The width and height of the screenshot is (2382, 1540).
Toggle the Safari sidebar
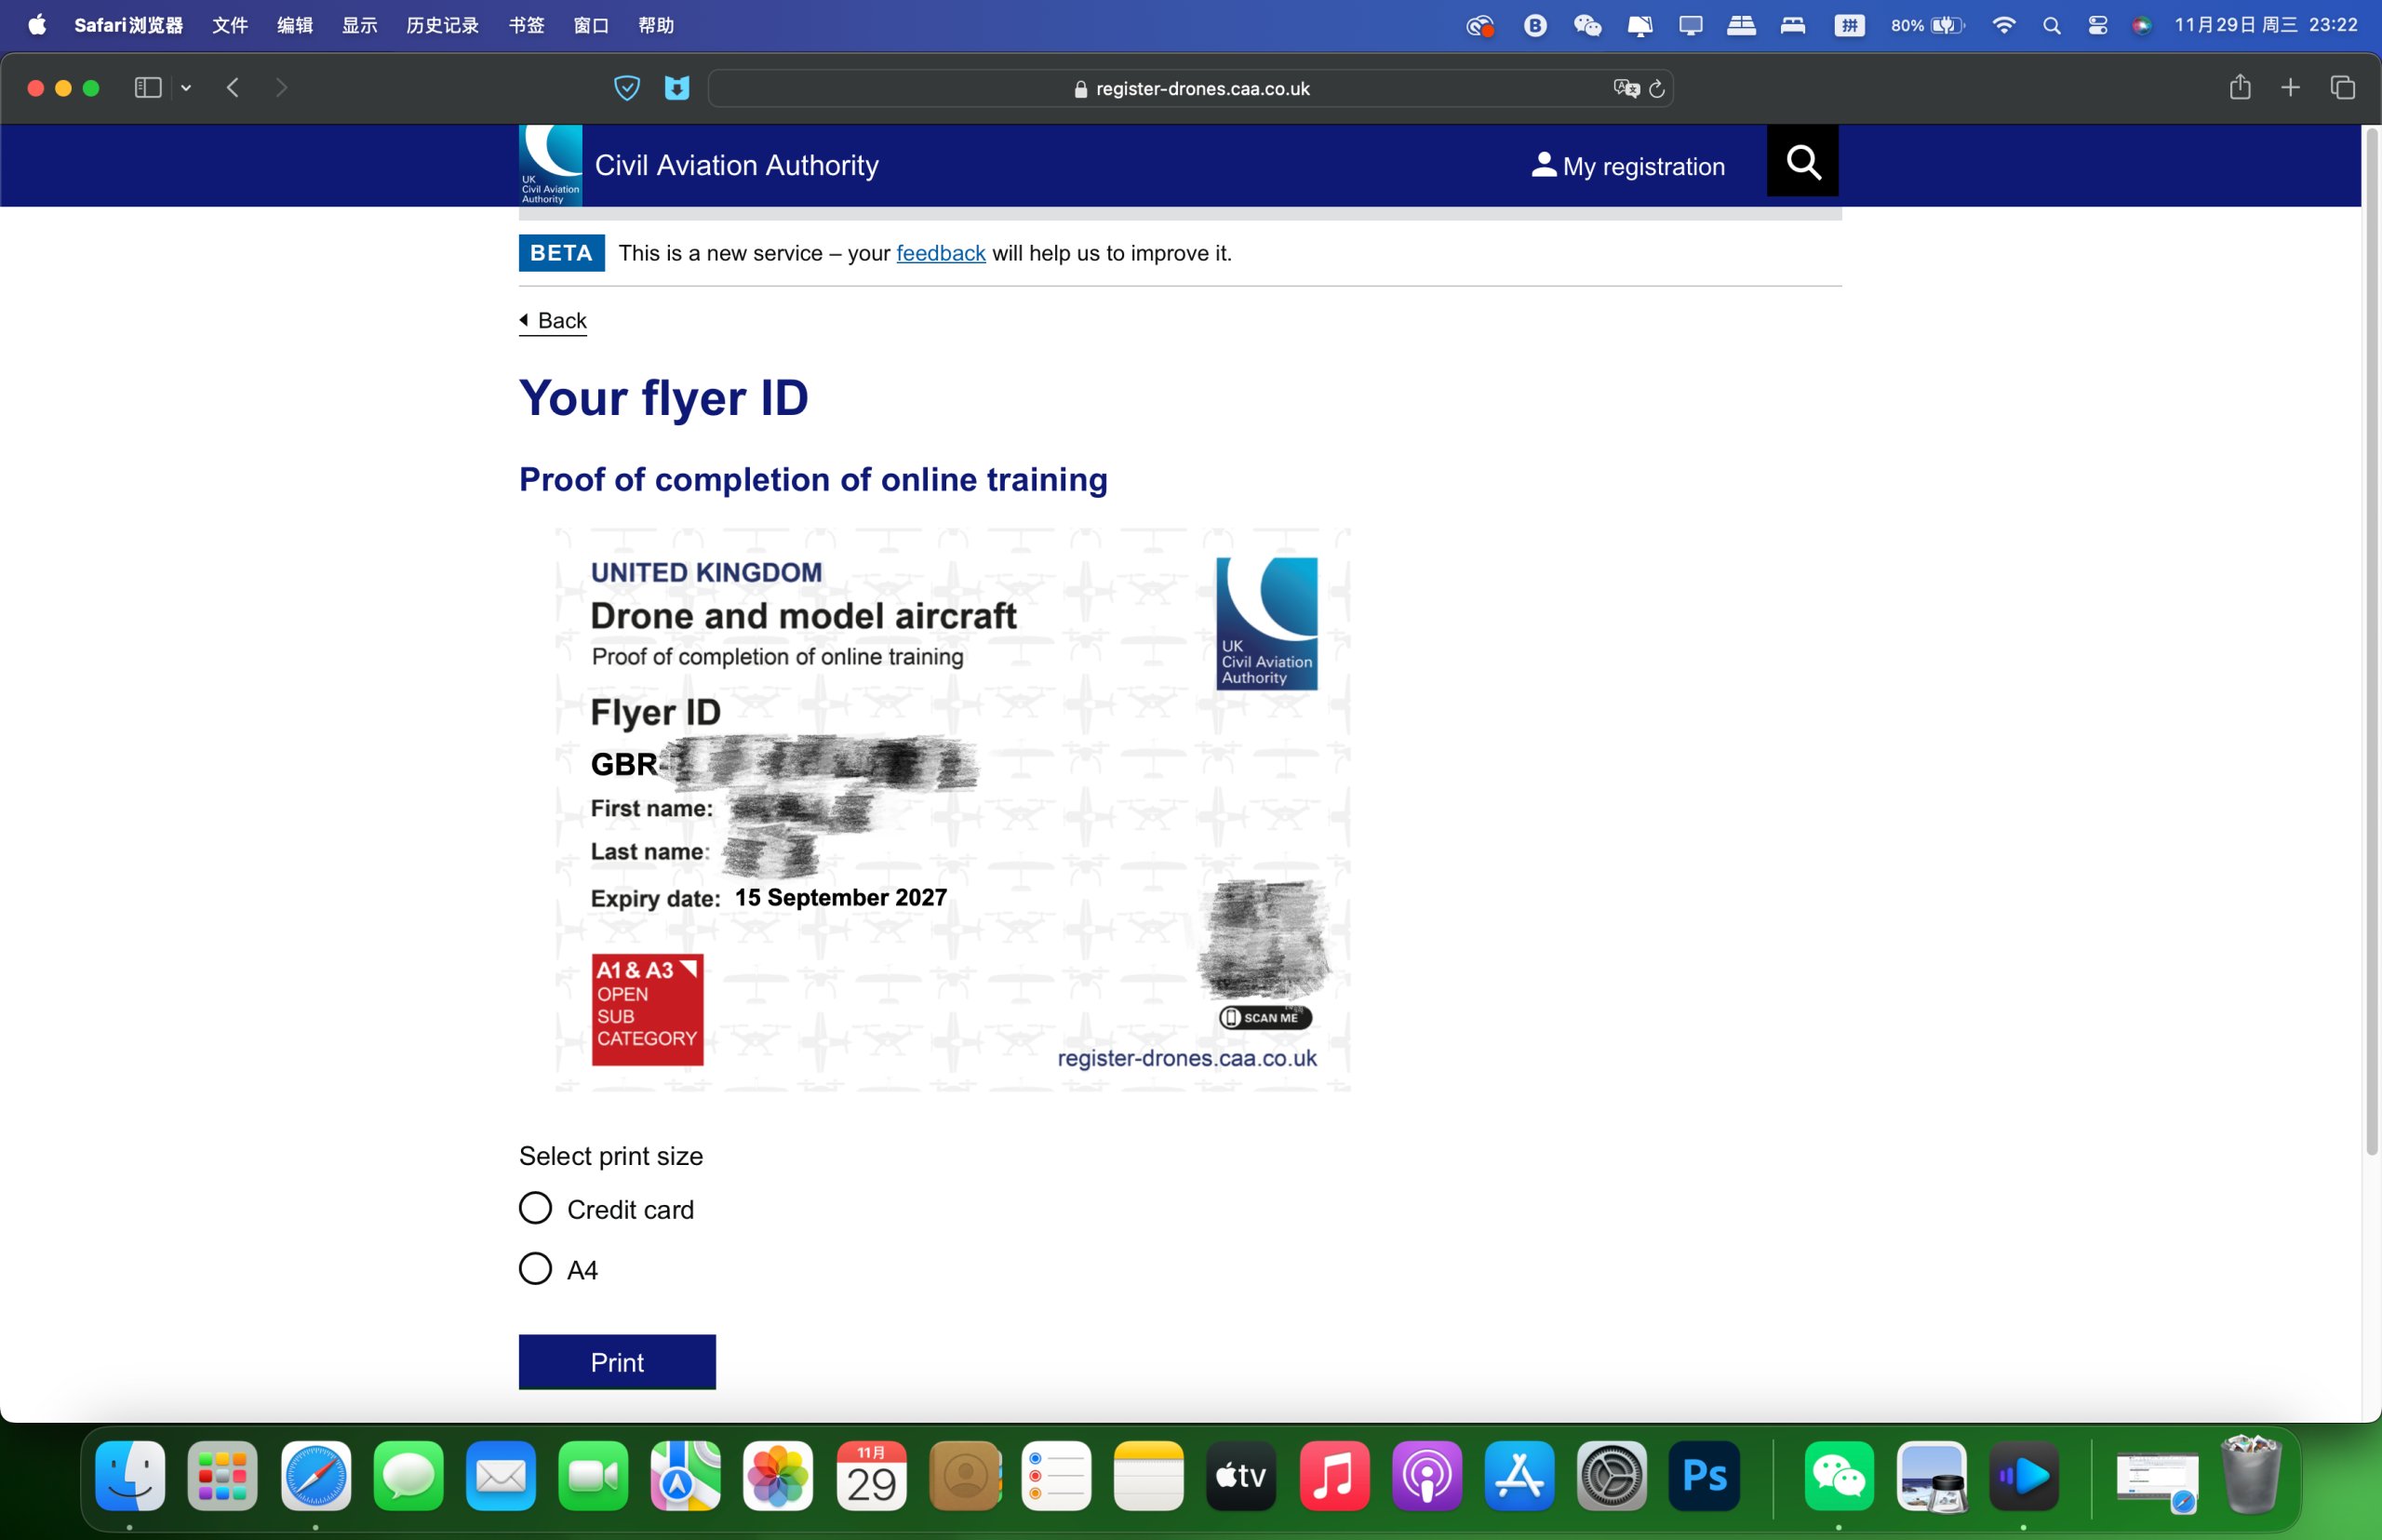148,88
